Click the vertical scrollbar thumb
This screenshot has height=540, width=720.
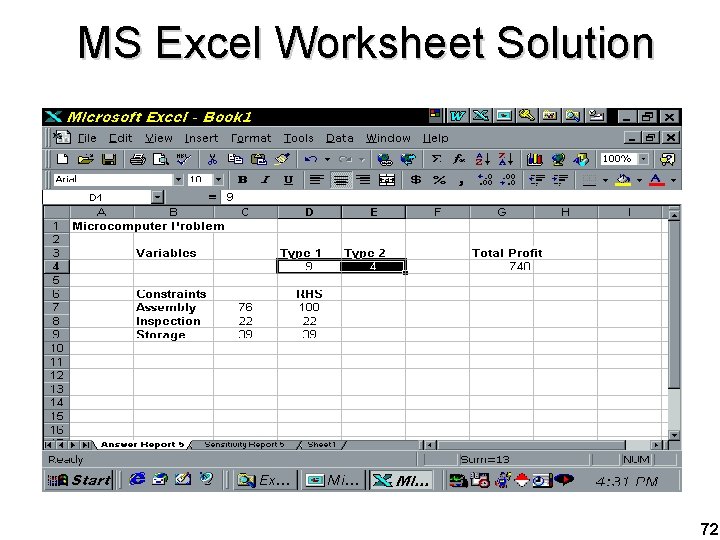click(674, 304)
